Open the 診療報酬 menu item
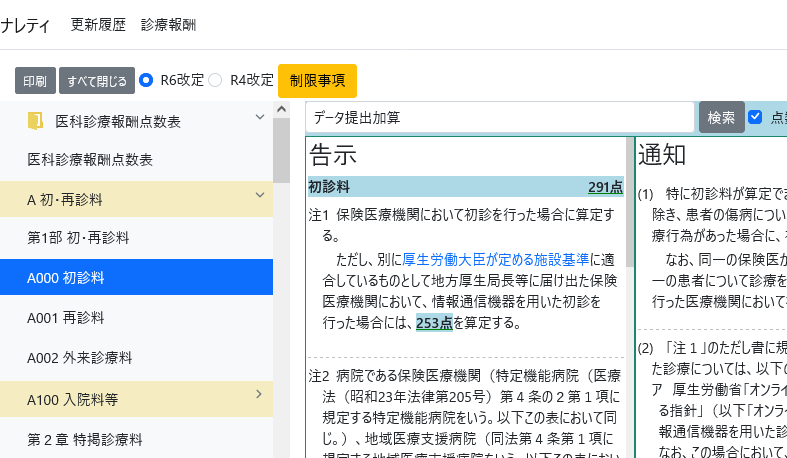This screenshot has width=787, height=458. (169, 25)
